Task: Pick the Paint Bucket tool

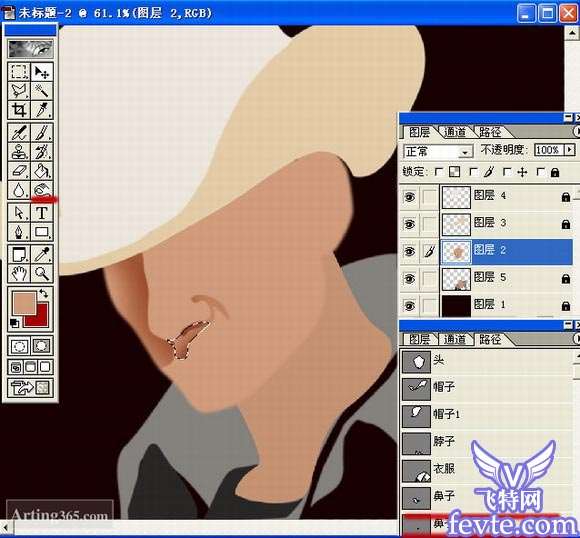Action: point(42,171)
